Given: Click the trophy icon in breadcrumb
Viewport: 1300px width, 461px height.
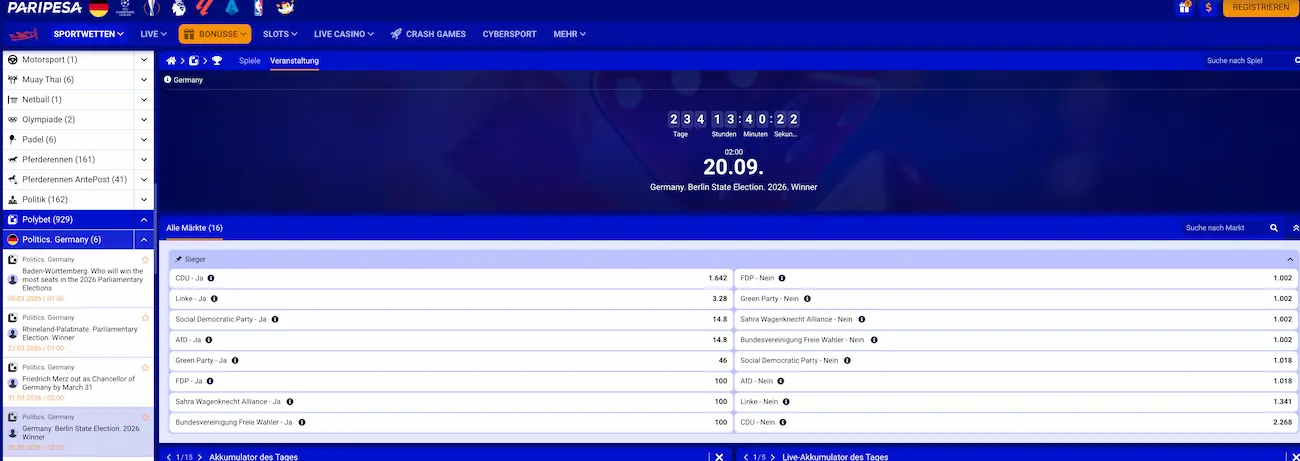Looking at the screenshot, I should pos(217,61).
